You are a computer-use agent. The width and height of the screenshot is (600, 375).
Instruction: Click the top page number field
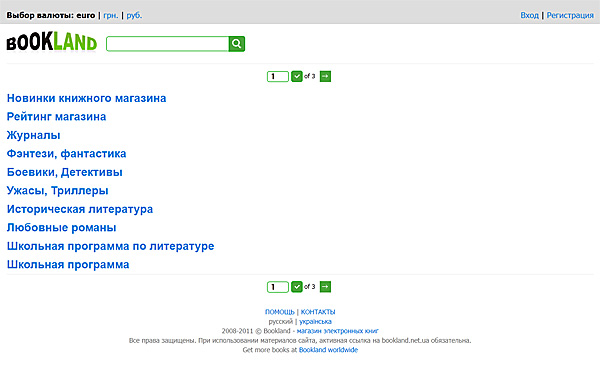coord(278,76)
